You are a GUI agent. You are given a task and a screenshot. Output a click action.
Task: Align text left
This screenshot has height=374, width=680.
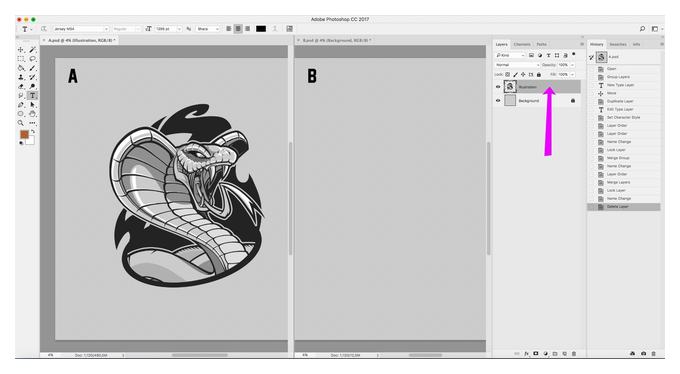tap(229, 29)
